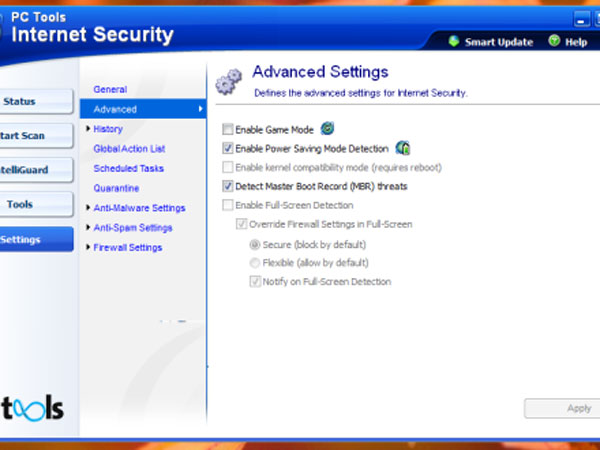This screenshot has height=450, width=600.
Task: Click 'Detect Master Boot Record (MBR) threats' text
Action: (321, 186)
